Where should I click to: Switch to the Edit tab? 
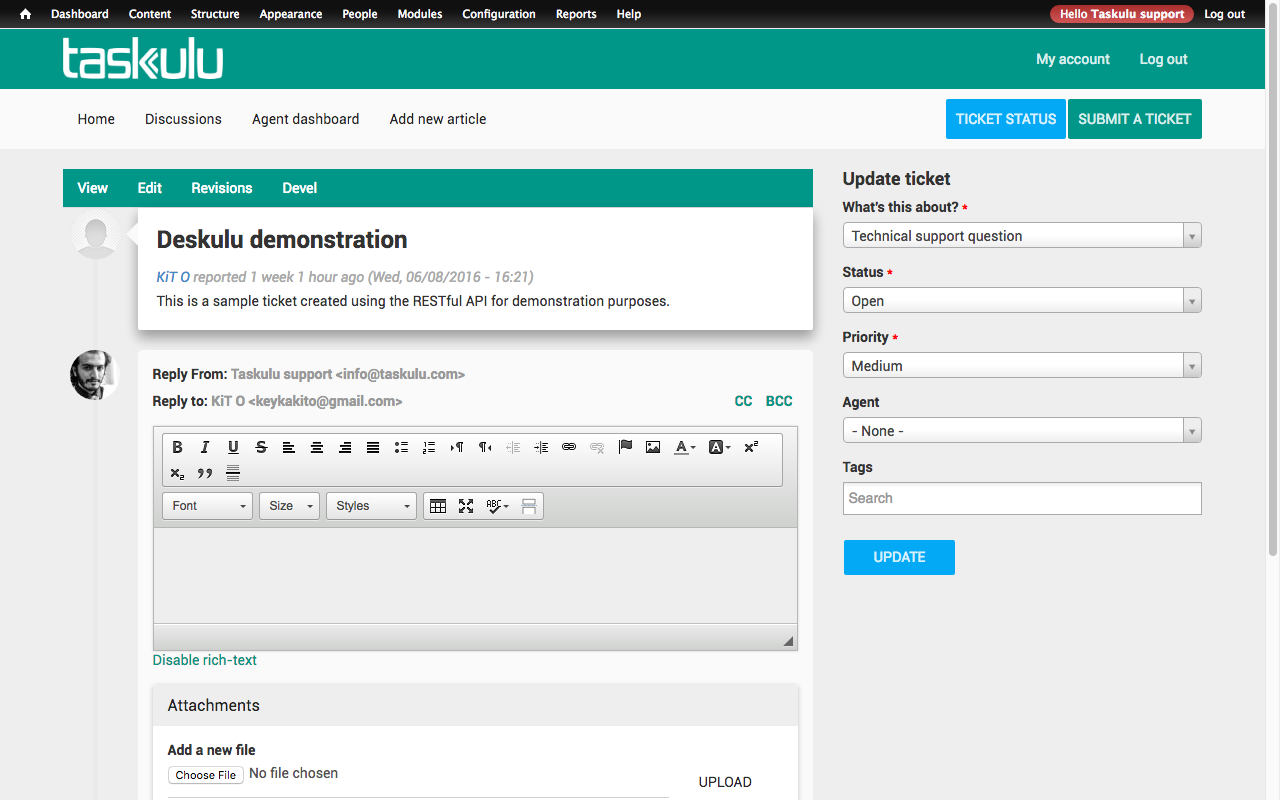(150, 188)
